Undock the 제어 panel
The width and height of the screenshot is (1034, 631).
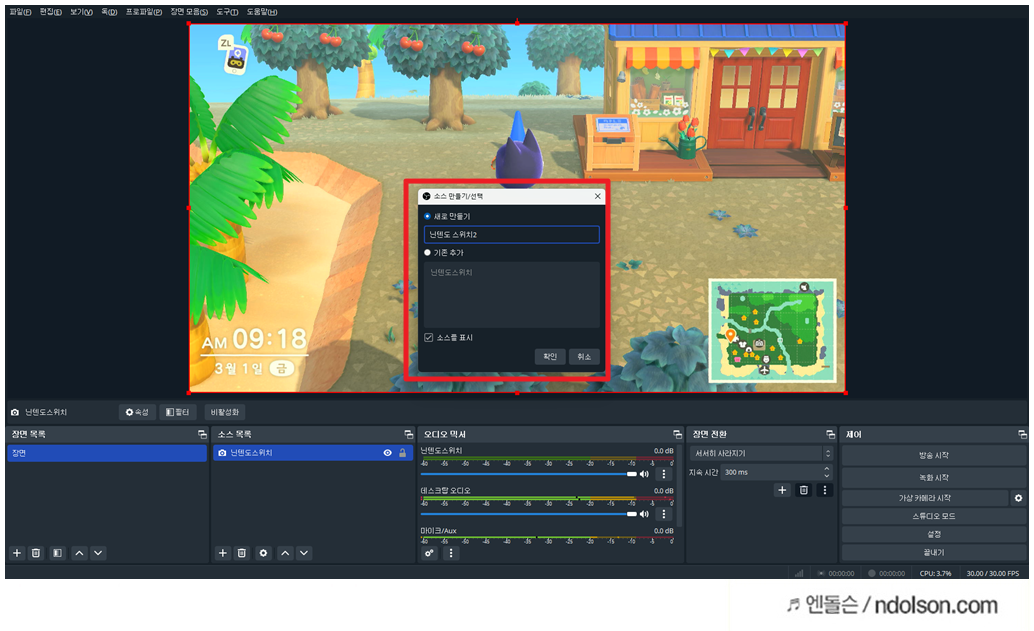1022,435
